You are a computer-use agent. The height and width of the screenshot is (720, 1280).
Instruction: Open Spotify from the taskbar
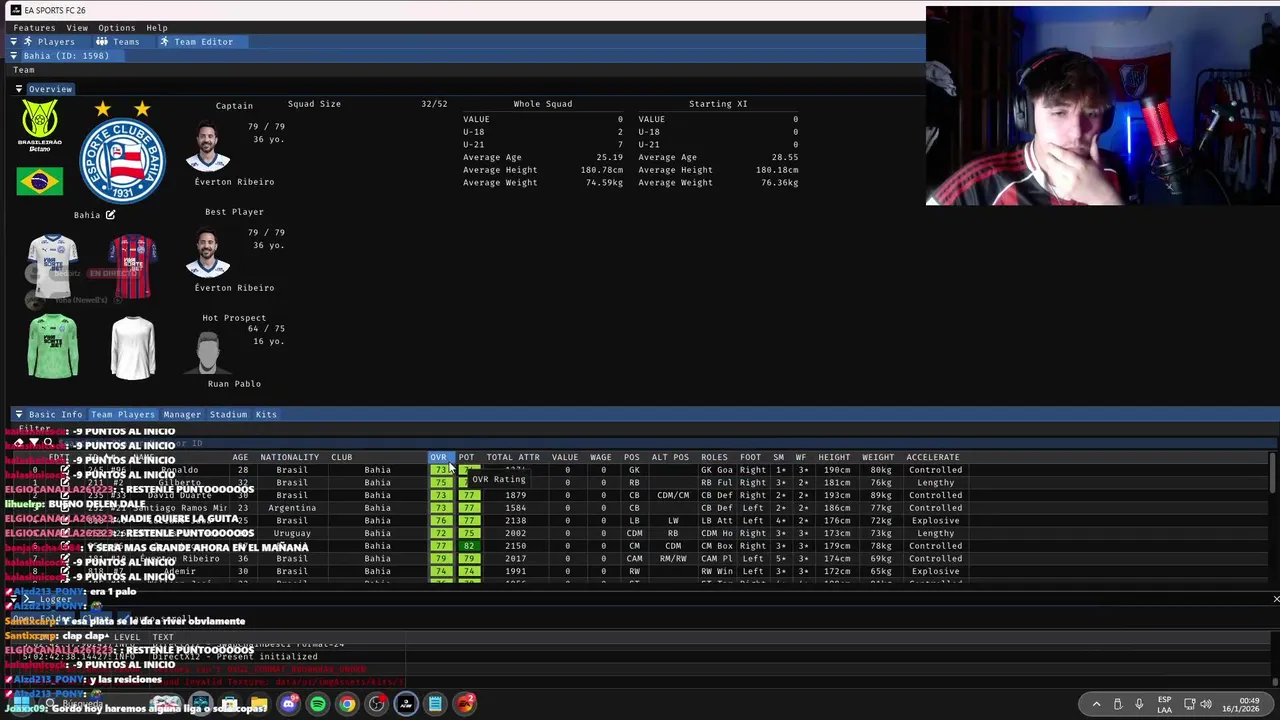[318, 704]
